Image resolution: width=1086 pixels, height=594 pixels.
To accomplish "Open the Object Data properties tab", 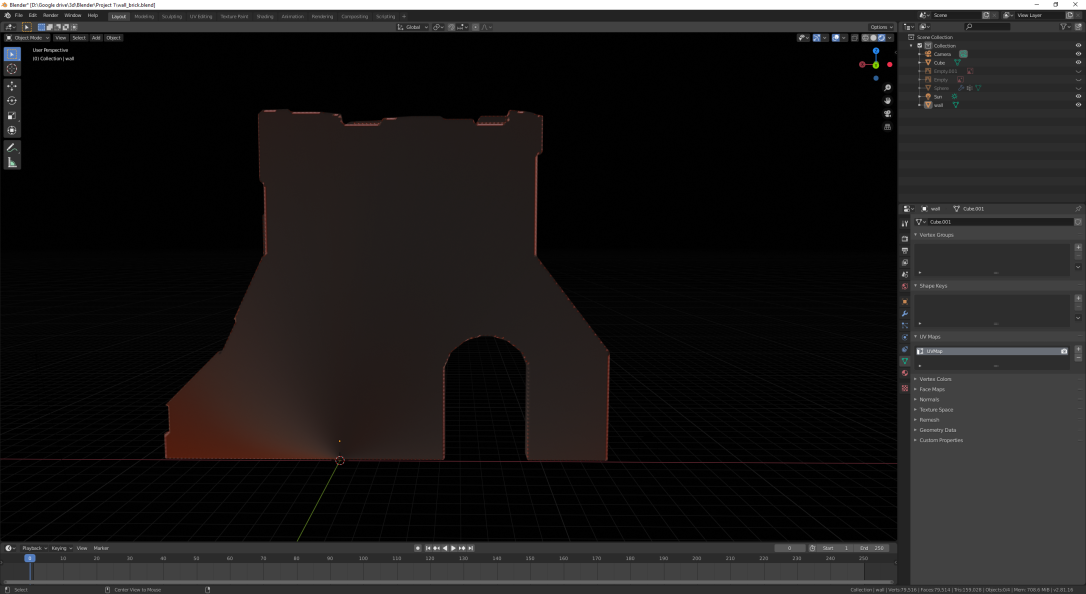I will (x=905, y=361).
